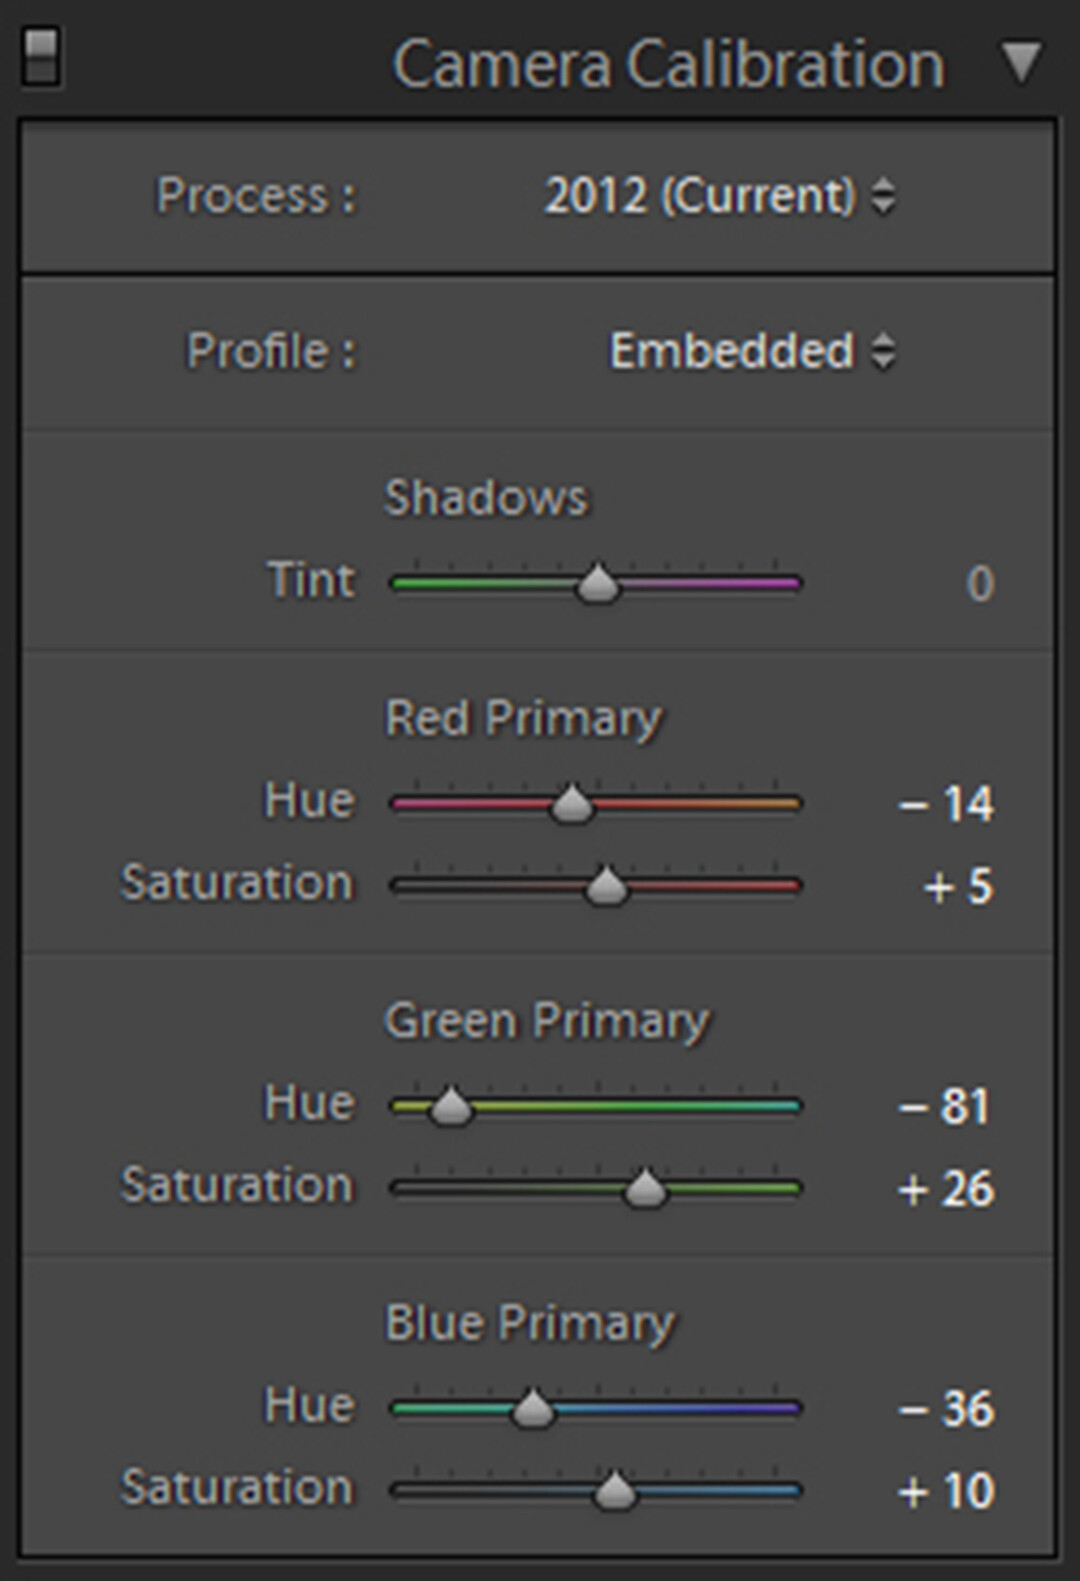Image resolution: width=1080 pixels, height=1581 pixels.
Task: Click the Green Primary Hue slider handle
Action: click(x=450, y=1107)
